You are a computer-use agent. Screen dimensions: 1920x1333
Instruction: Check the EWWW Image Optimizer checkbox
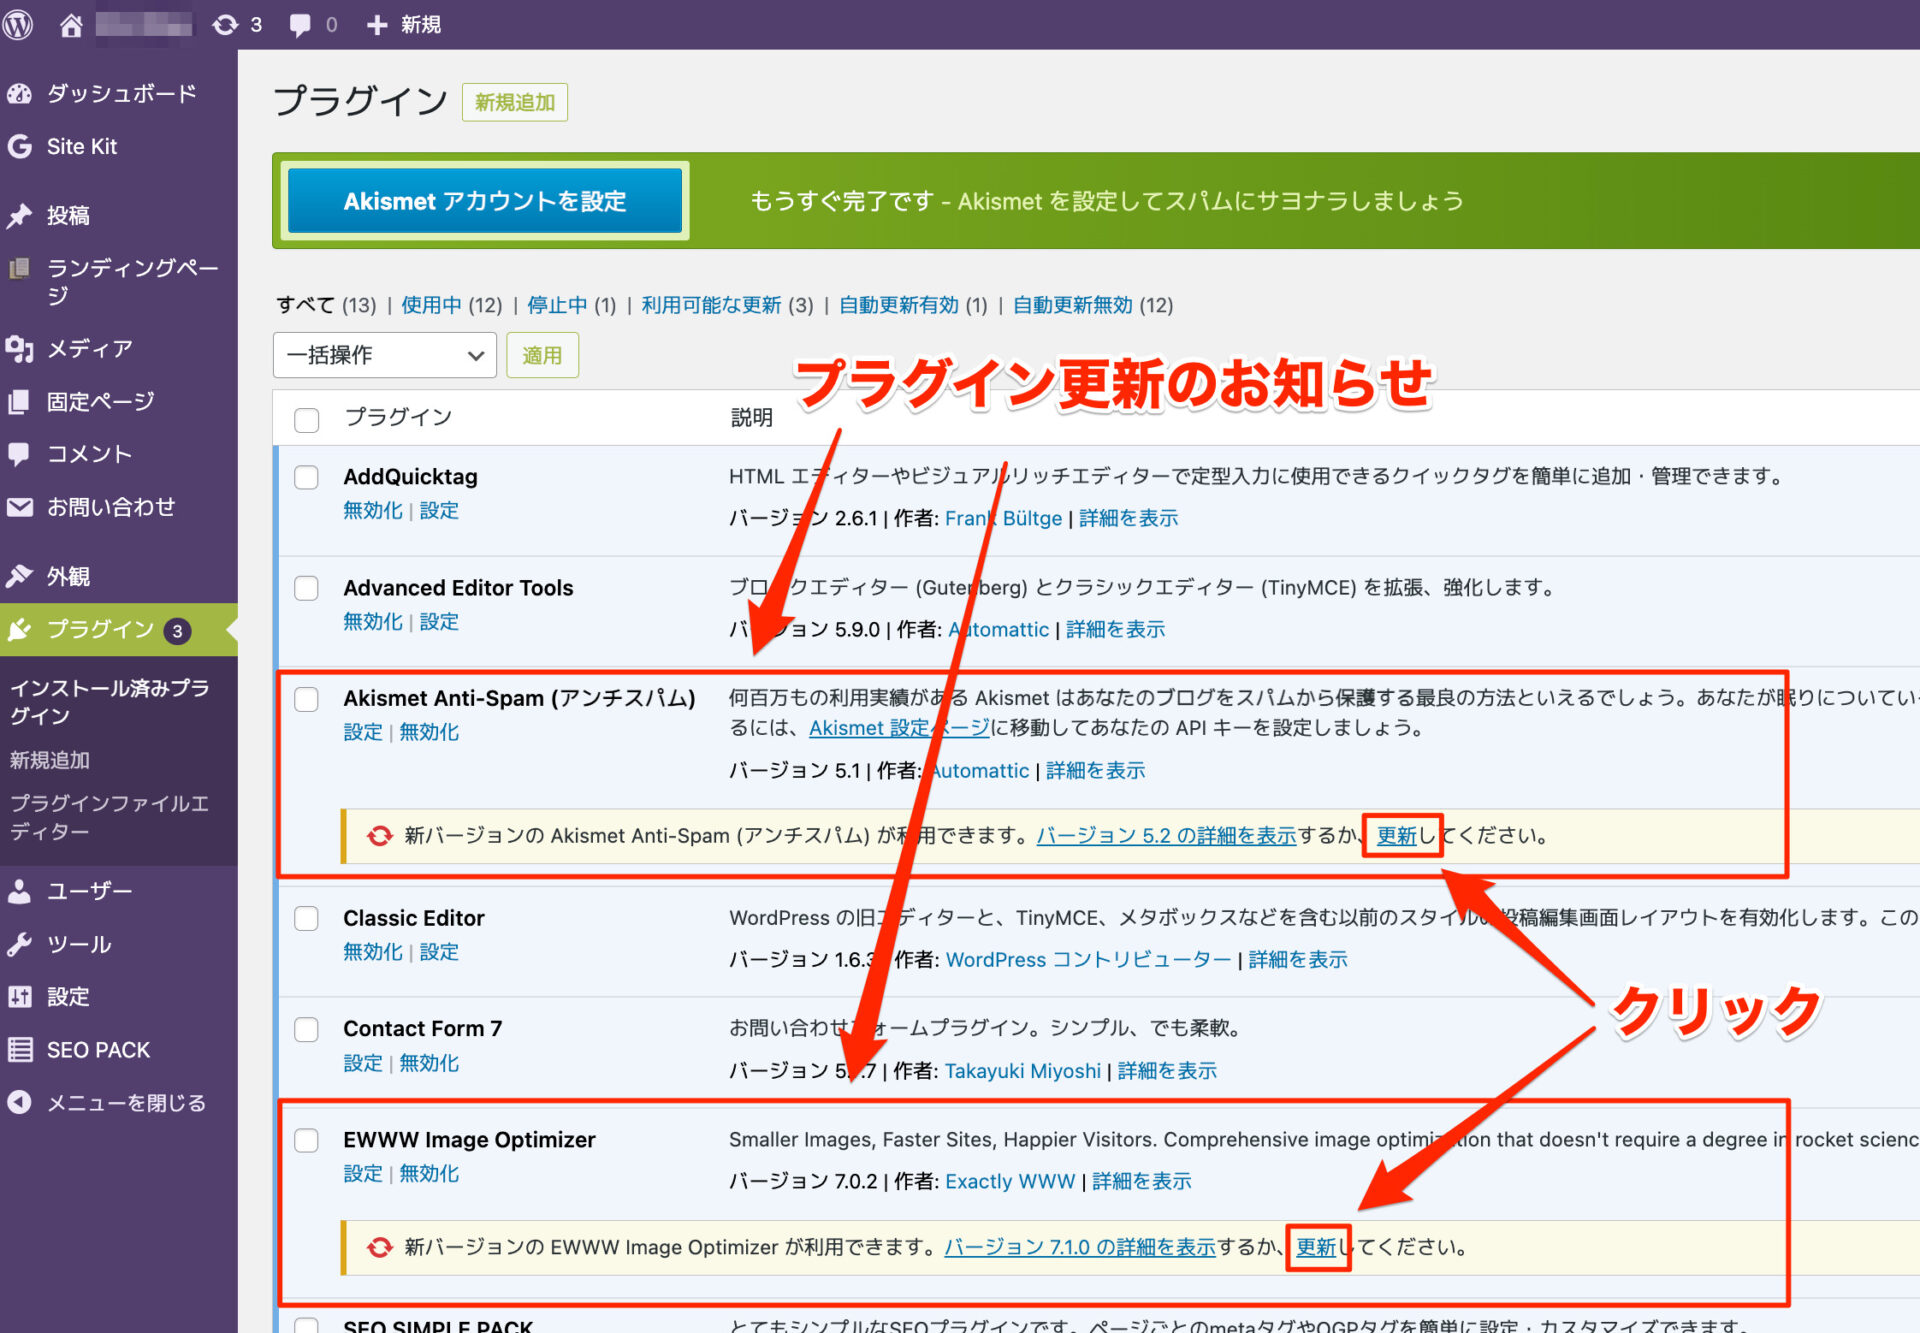pos(307,1140)
